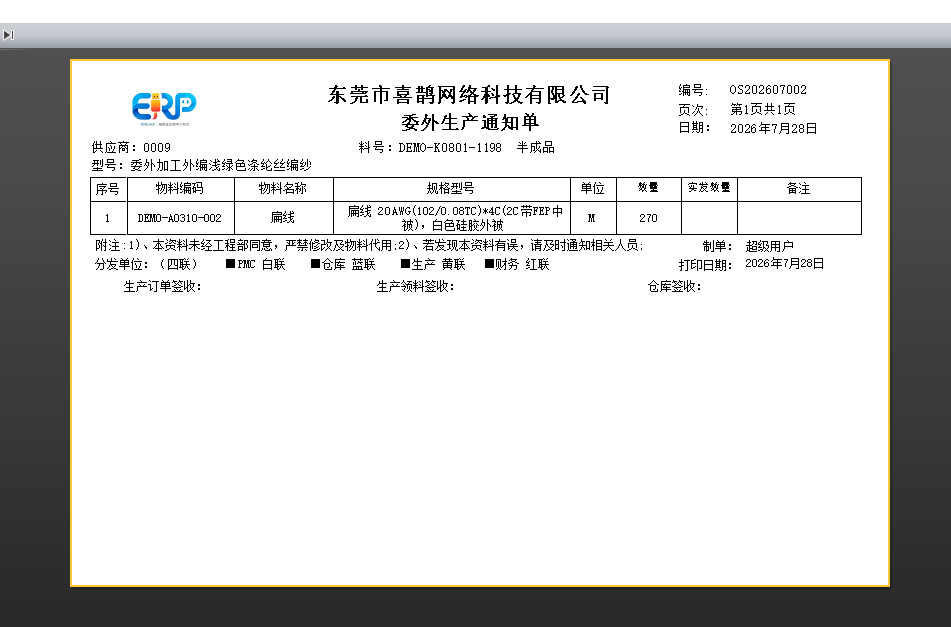The height and width of the screenshot is (627, 951).
Task: Click model text 委外加工外编浅绿色涤纶丝编纱
Action: coord(221,165)
